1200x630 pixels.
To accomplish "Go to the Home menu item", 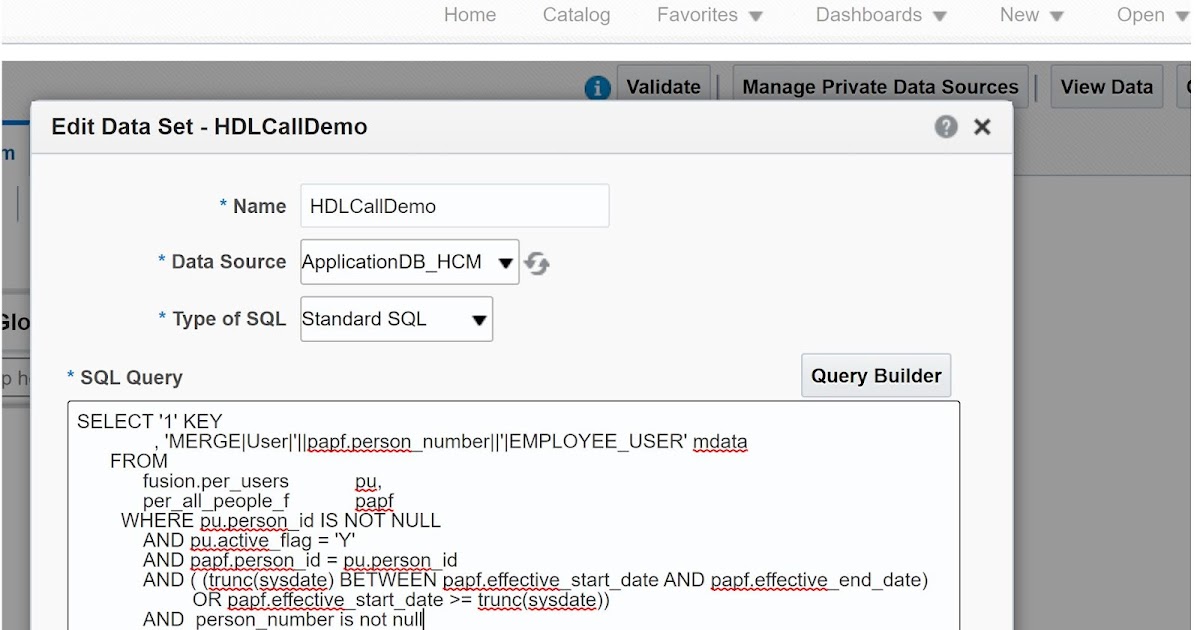I will [x=469, y=15].
